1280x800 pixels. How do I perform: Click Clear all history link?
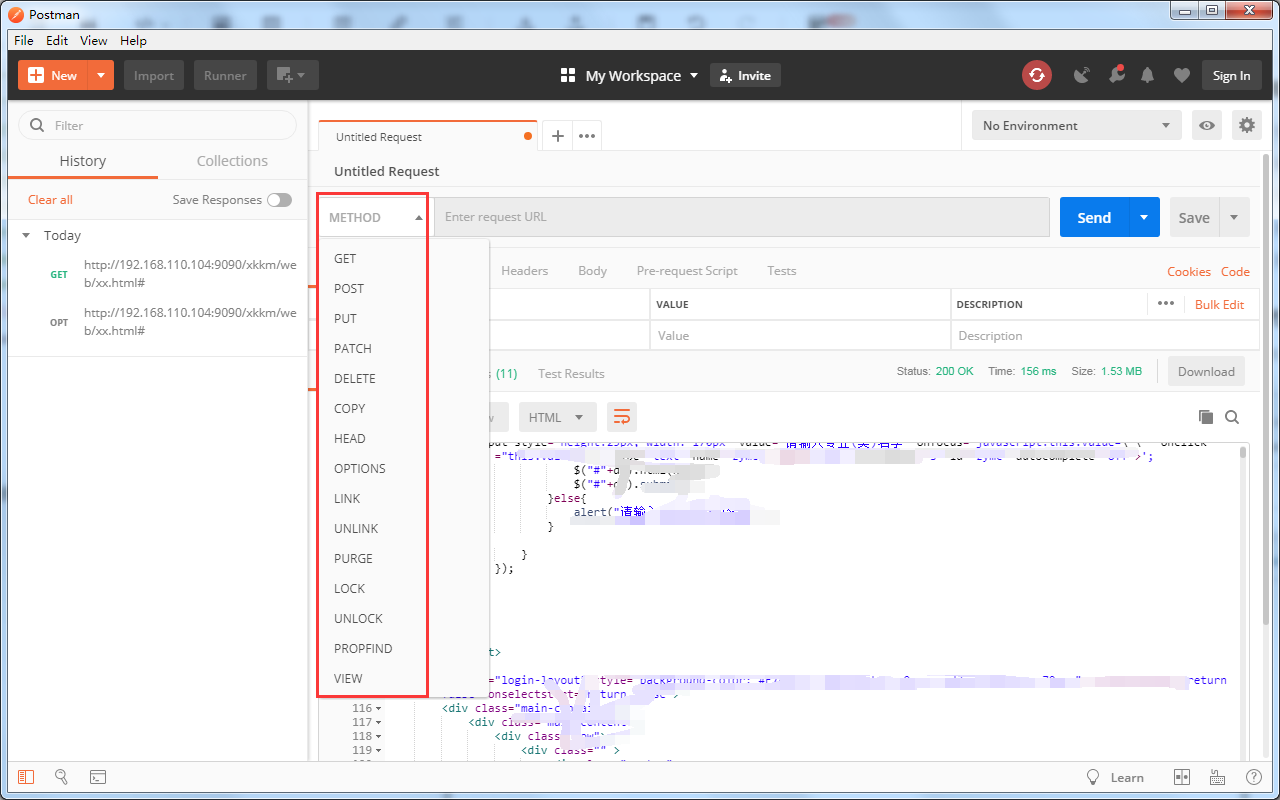tap(50, 200)
